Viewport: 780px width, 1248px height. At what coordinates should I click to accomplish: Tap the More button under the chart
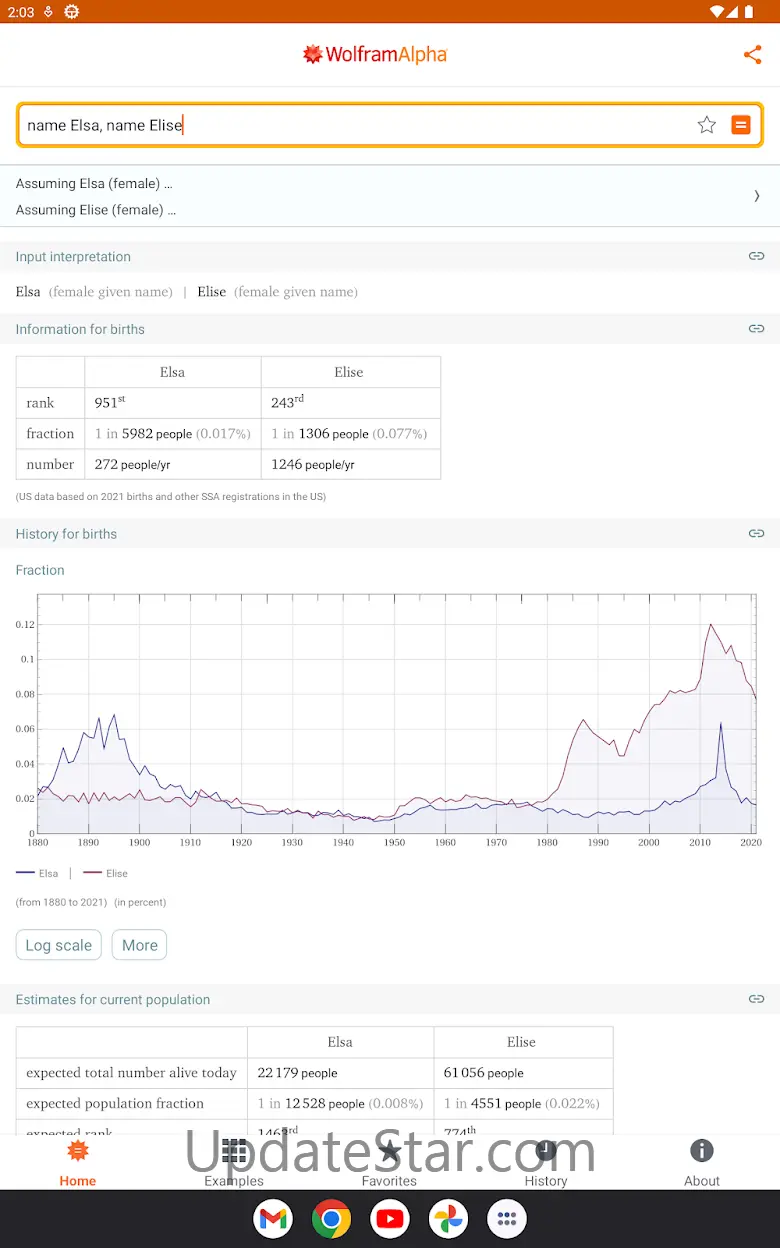(140, 945)
